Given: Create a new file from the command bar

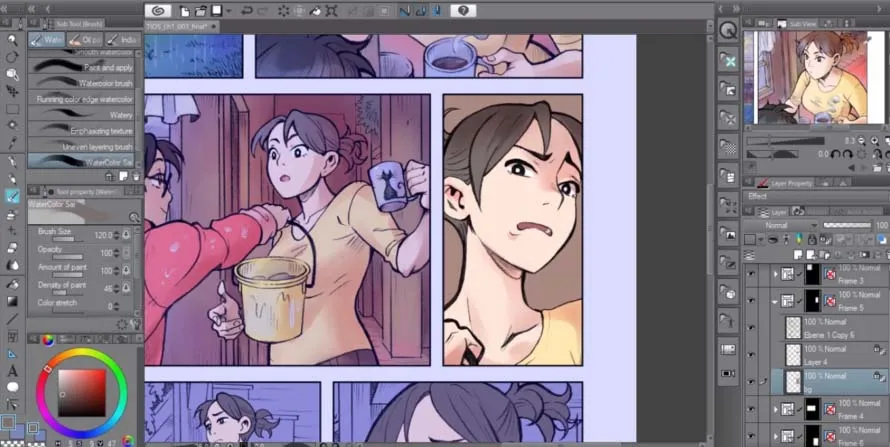Looking at the screenshot, I should pyautogui.click(x=184, y=11).
